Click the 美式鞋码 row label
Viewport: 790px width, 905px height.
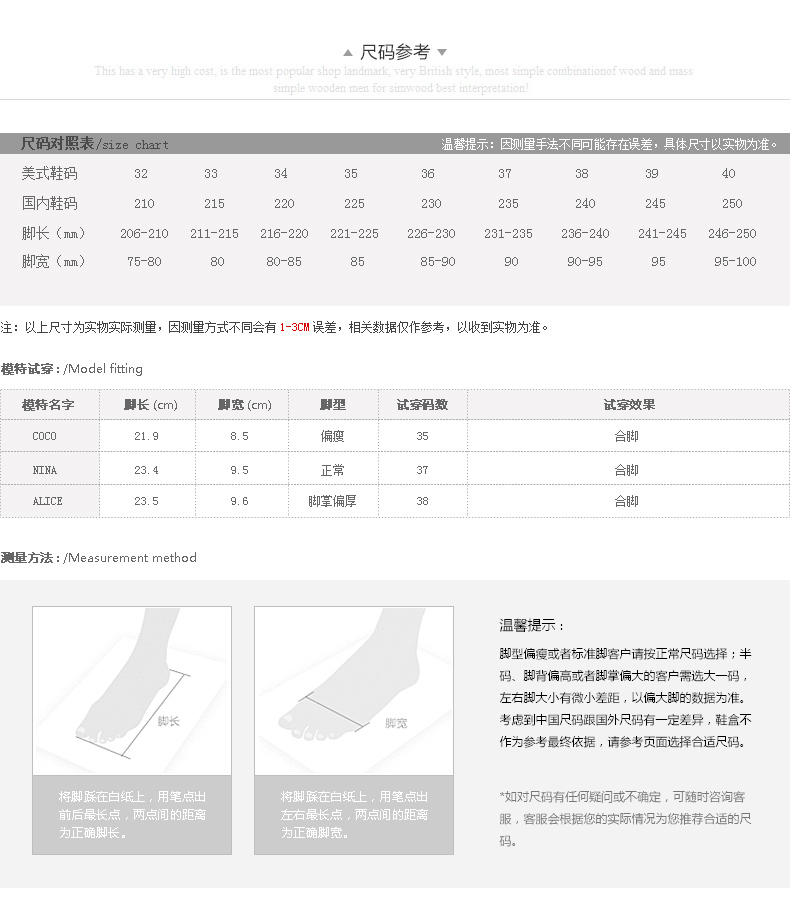point(49,173)
